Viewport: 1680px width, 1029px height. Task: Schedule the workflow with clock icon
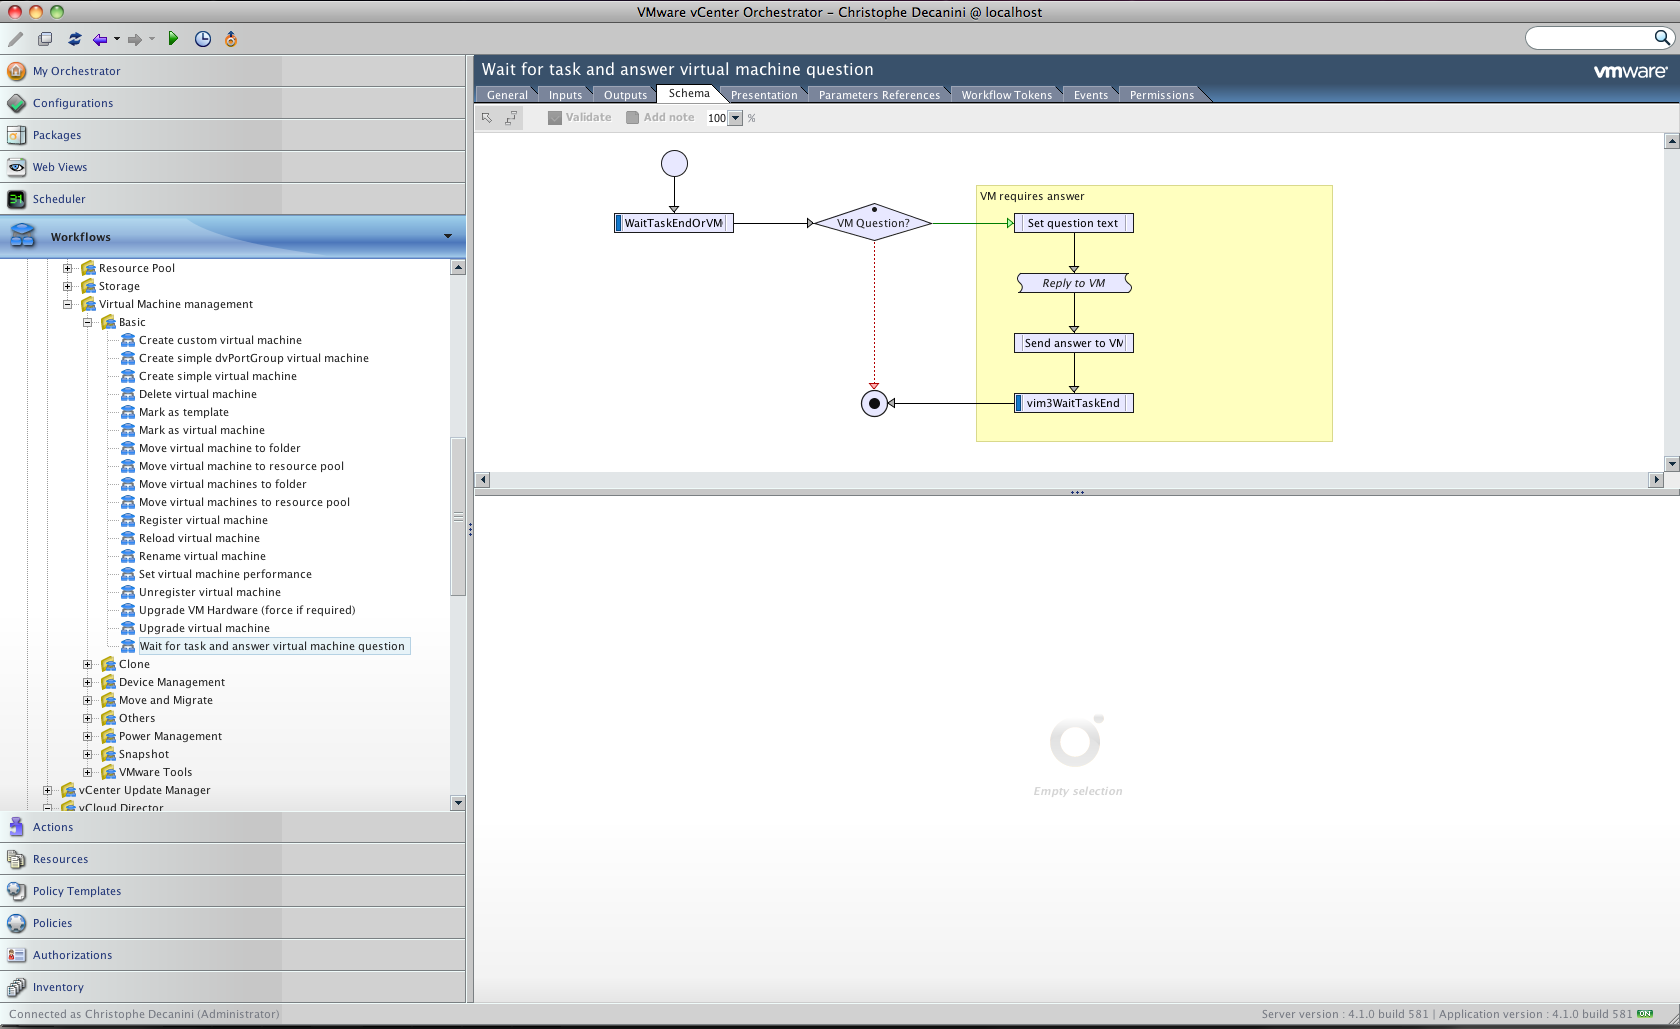(x=202, y=39)
